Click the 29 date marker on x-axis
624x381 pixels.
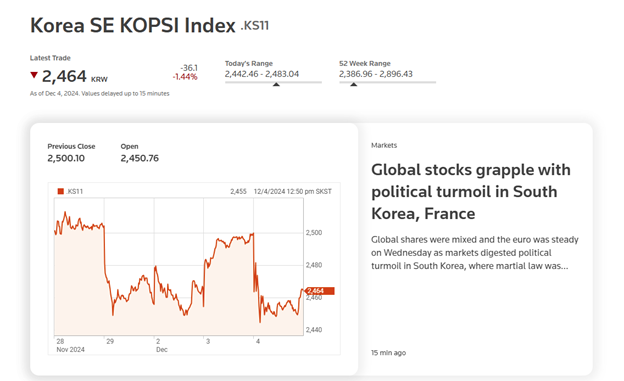(110, 342)
